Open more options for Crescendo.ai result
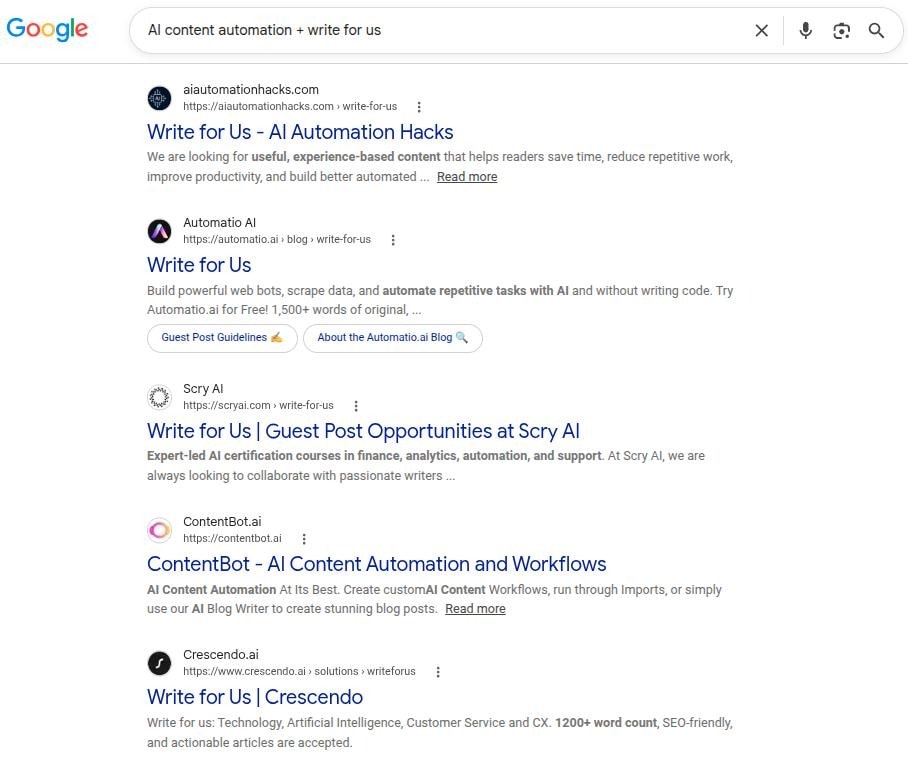Viewport: 908px width, 757px height. [x=438, y=672]
